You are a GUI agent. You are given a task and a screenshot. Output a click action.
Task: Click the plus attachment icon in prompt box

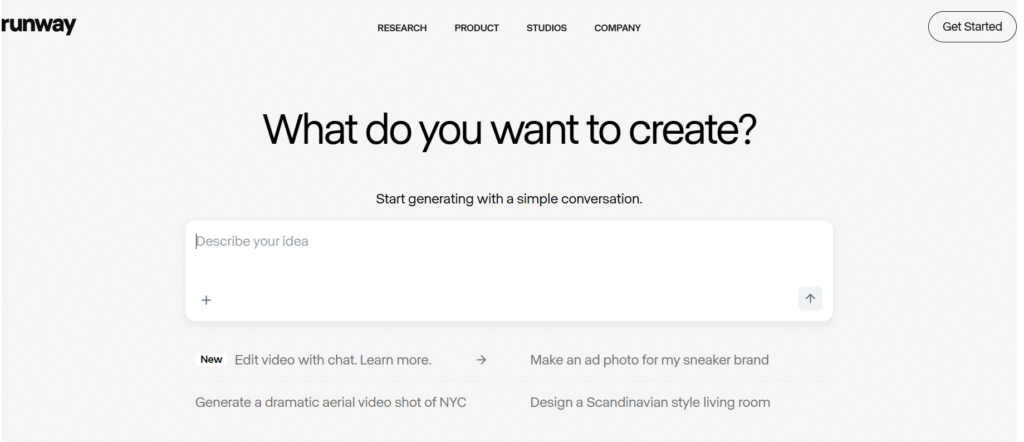point(206,299)
